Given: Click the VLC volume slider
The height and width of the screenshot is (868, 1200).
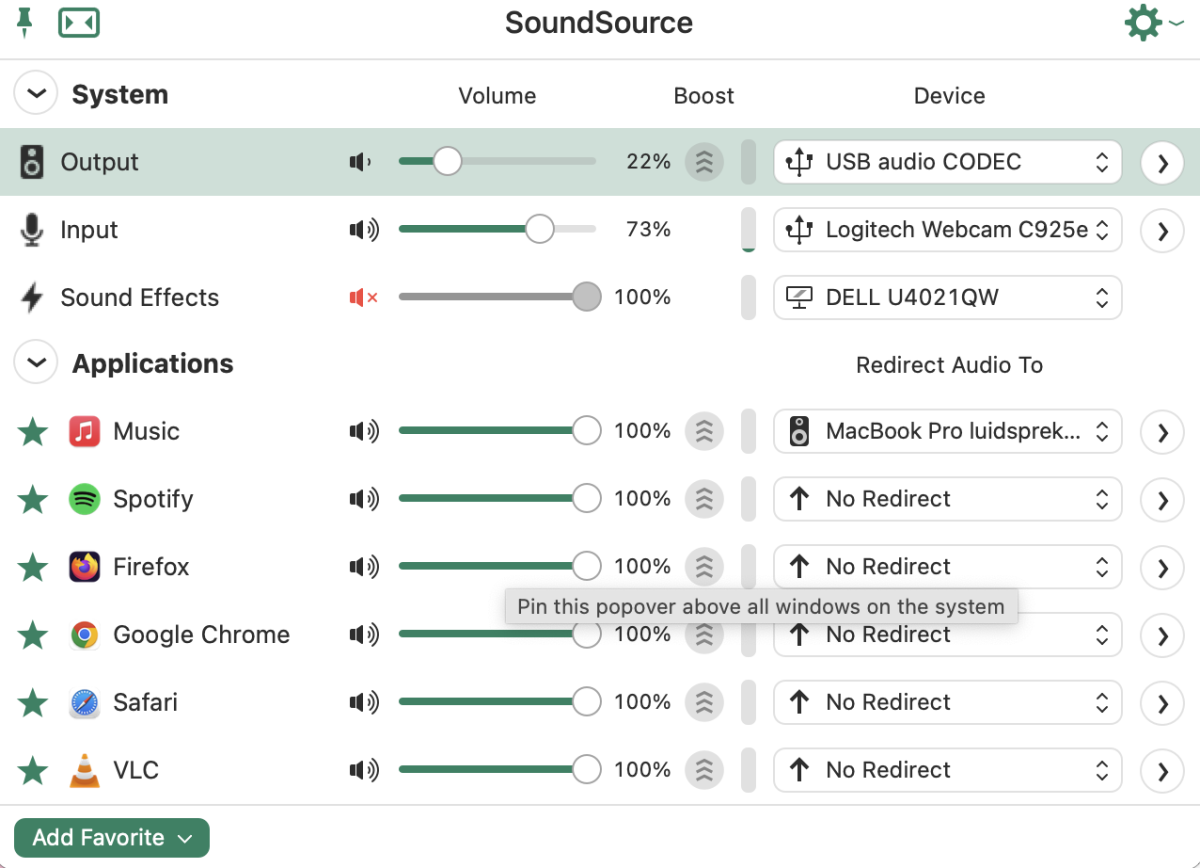Looking at the screenshot, I should (x=500, y=770).
